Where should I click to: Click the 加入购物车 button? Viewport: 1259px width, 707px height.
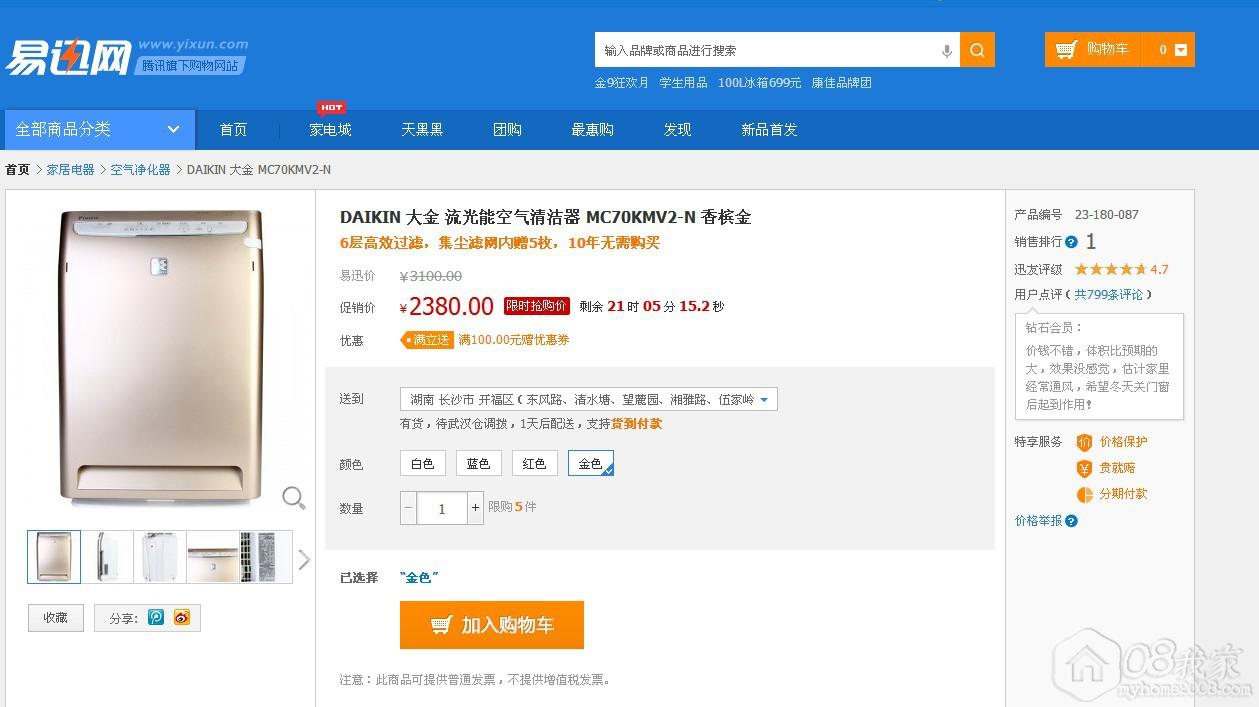[x=491, y=625]
